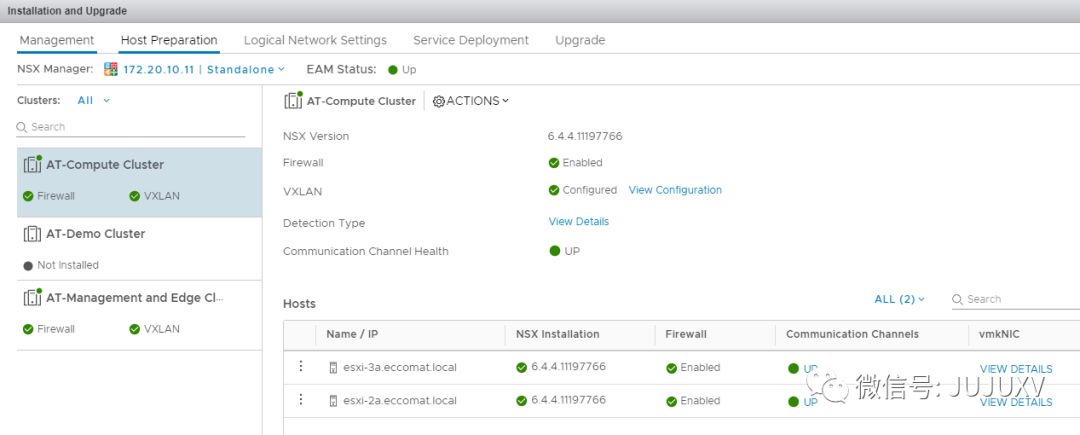1080x435 pixels.
Task: Go to the Service Deployment tab
Action: pyautogui.click(x=471, y=40)
